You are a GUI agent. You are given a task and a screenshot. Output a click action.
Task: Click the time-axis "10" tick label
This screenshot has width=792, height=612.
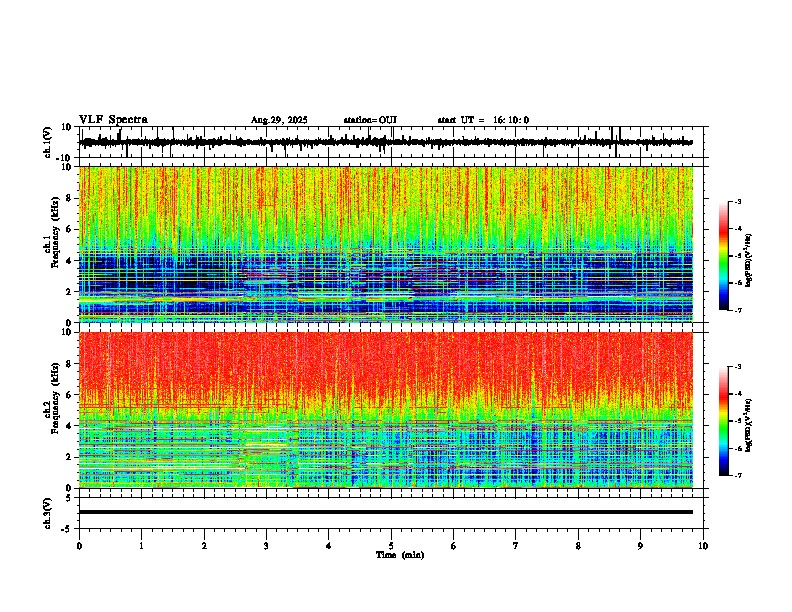point(703,546)
